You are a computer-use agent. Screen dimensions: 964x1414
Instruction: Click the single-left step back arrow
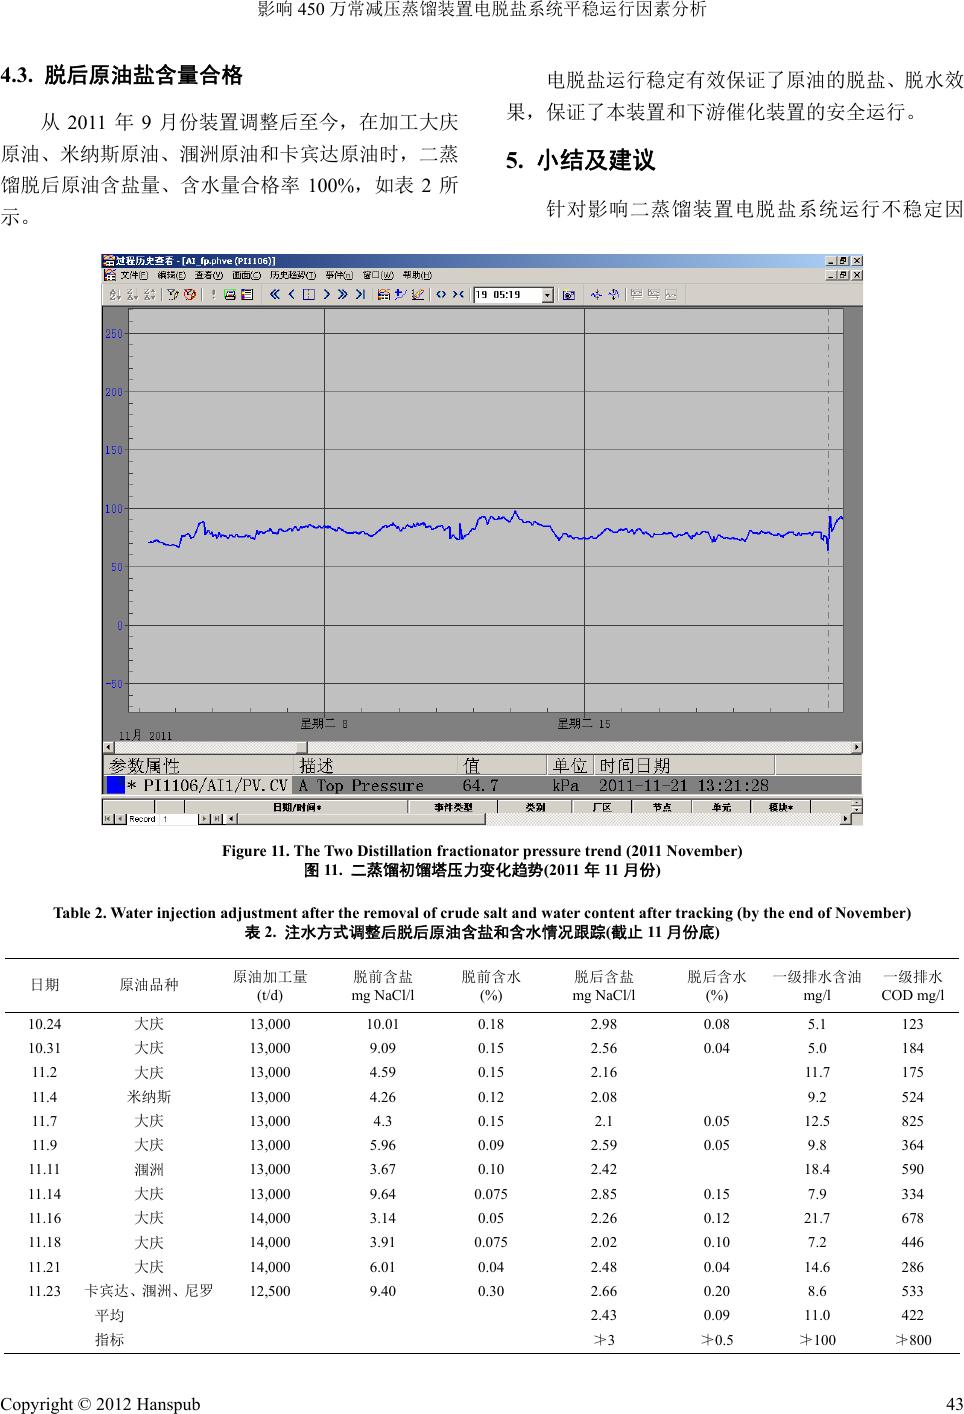tap(291, 295)
